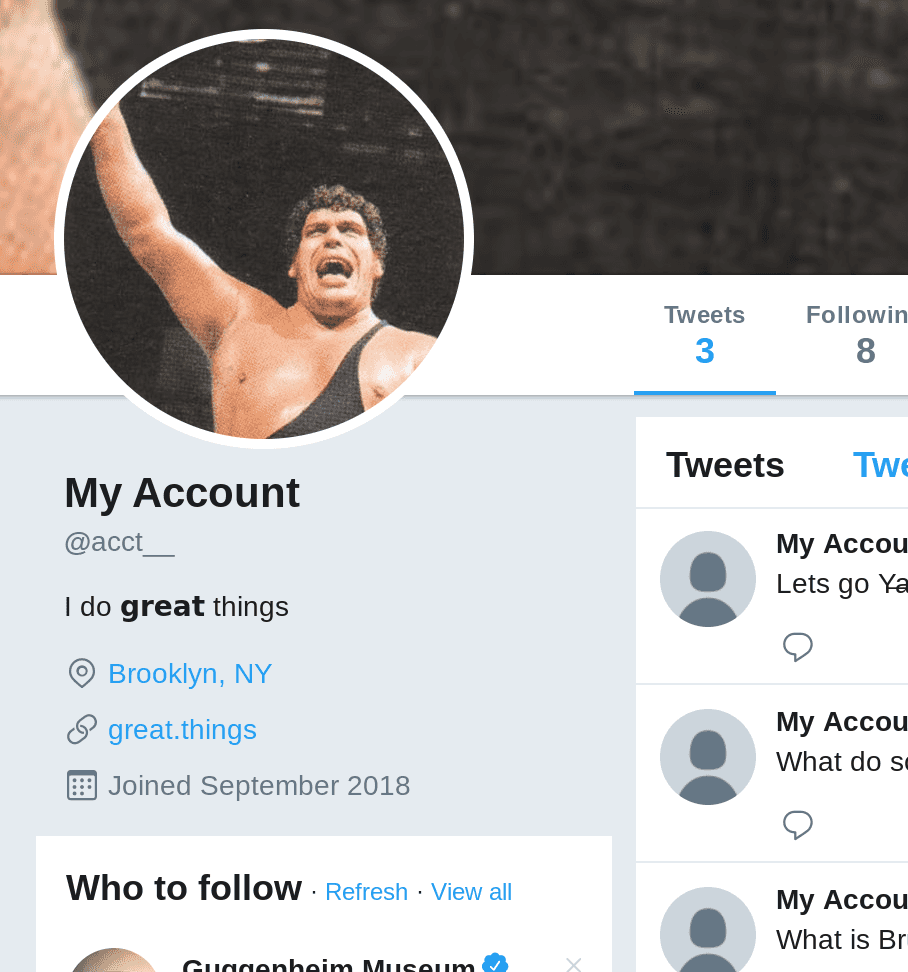Click the verified badge beside Guggenheim Museum
Viewport: 908px width, 972px height.
(494, 964)
